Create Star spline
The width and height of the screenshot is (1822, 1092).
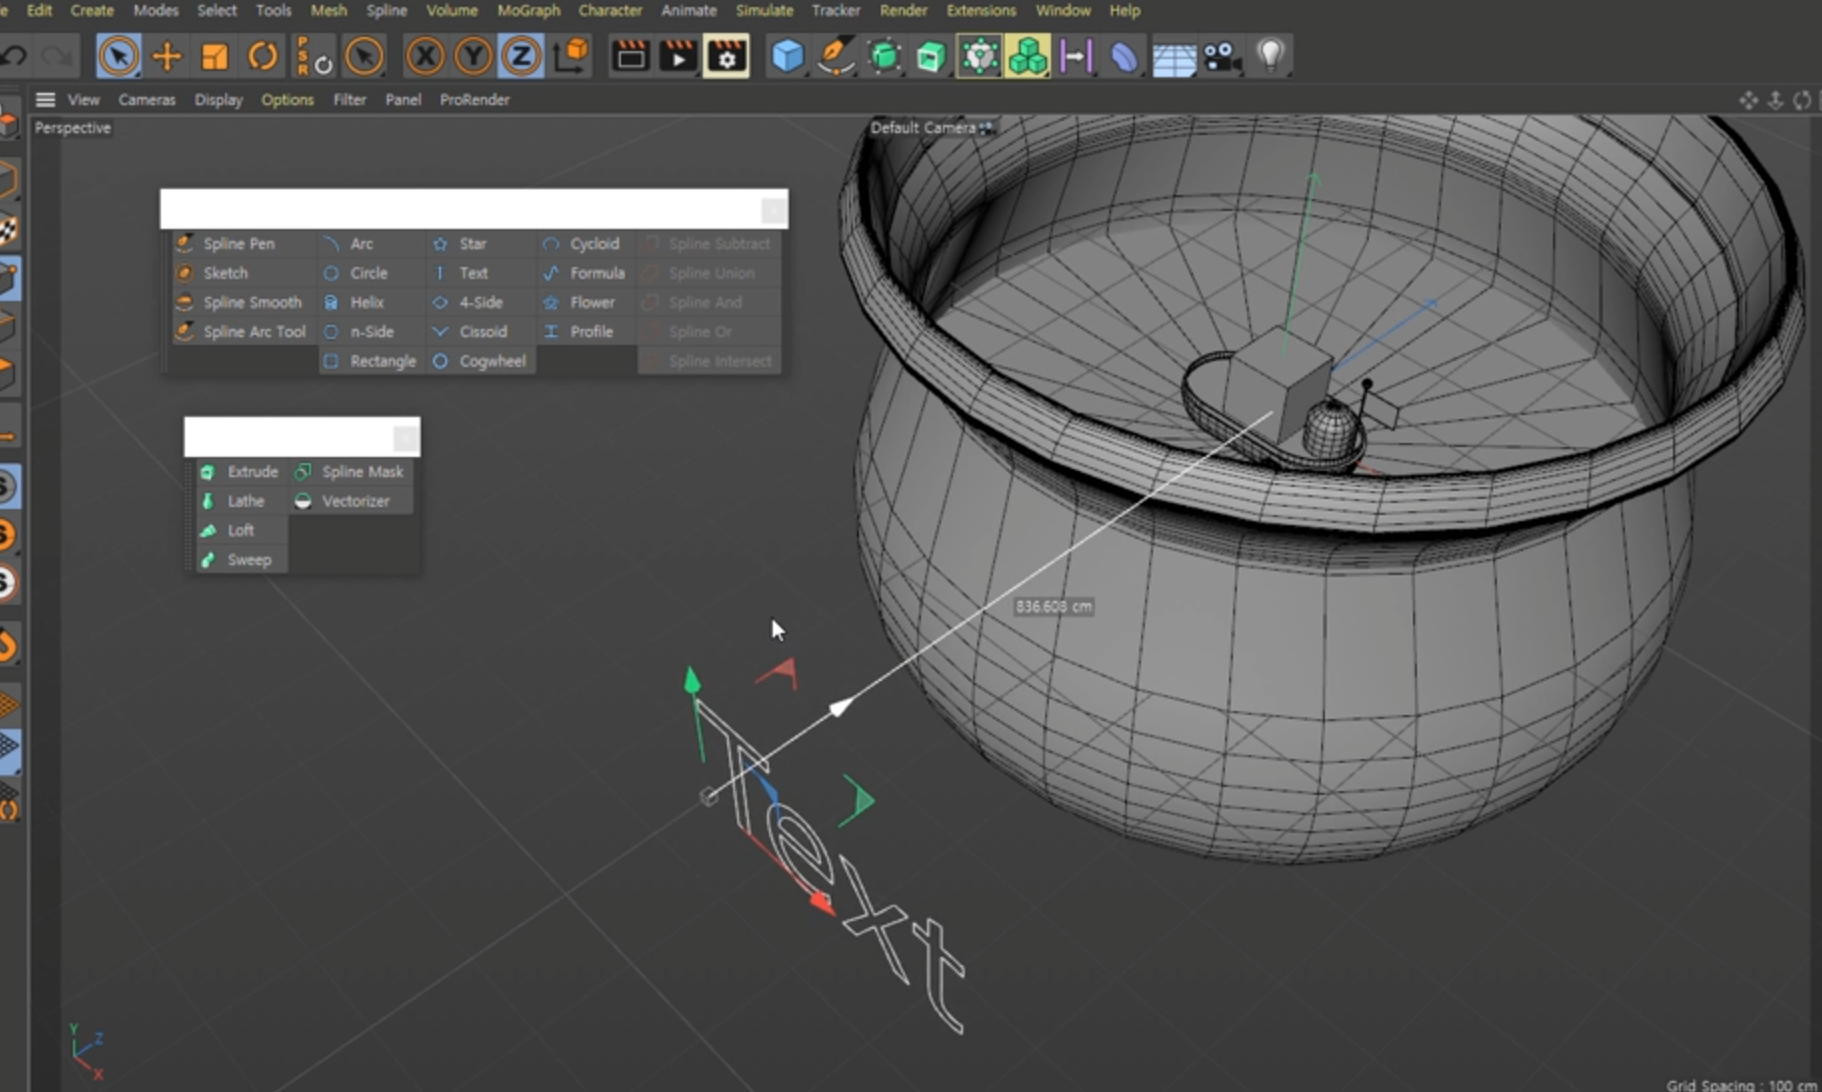tap(480, 243)
